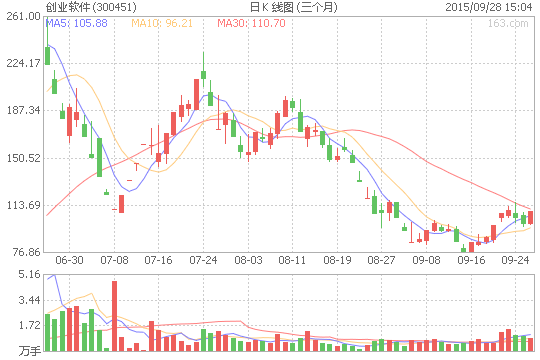Click the stock title 创业软件(300451)

[91, 7]
